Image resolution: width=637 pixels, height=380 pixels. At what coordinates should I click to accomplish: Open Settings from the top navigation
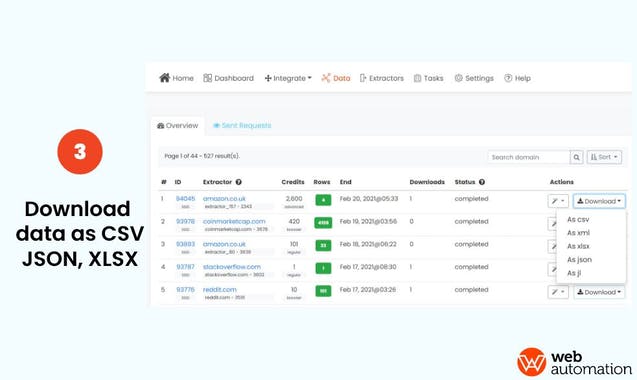tap(474, 78)
